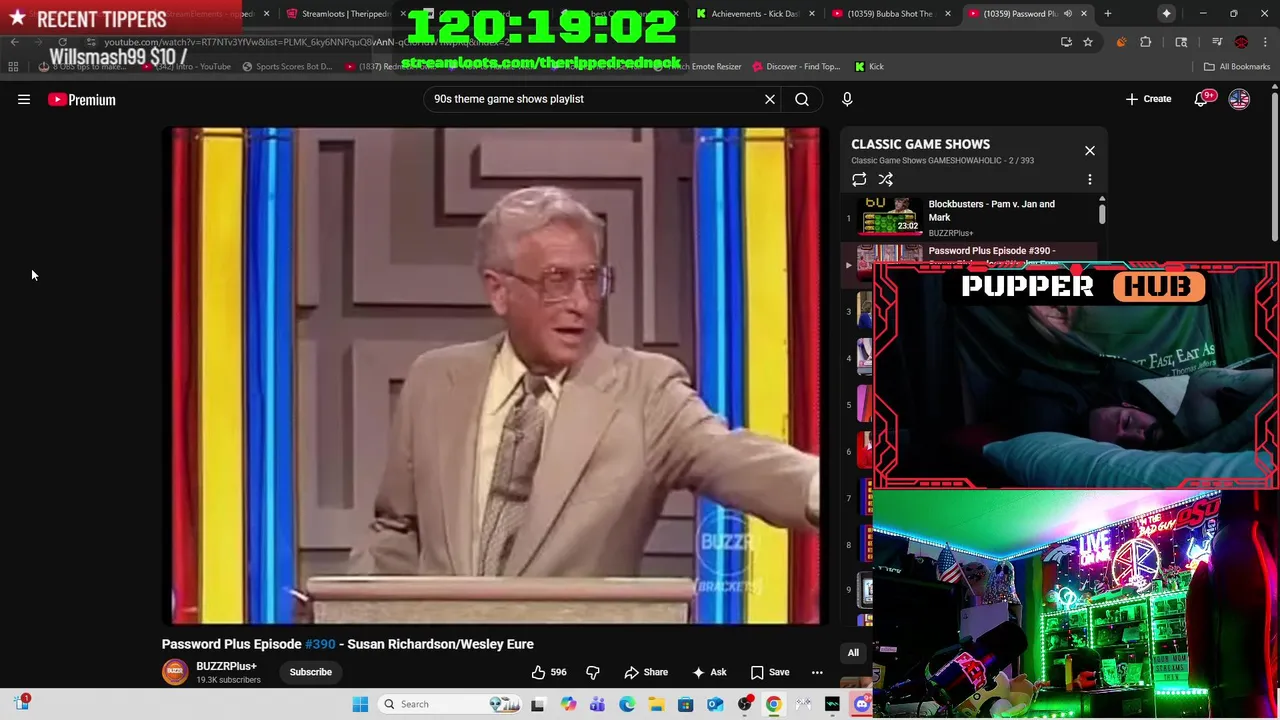Start voice search with the microphone
1280x720 pixels.
point(847,99)
